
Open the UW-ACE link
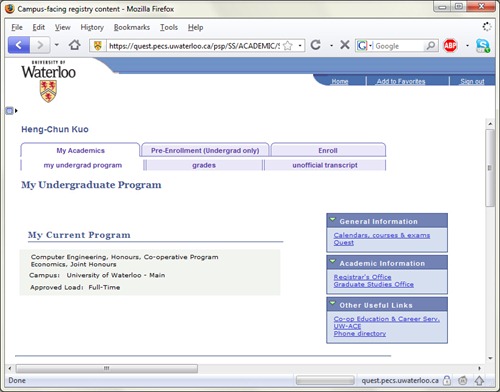347,326
